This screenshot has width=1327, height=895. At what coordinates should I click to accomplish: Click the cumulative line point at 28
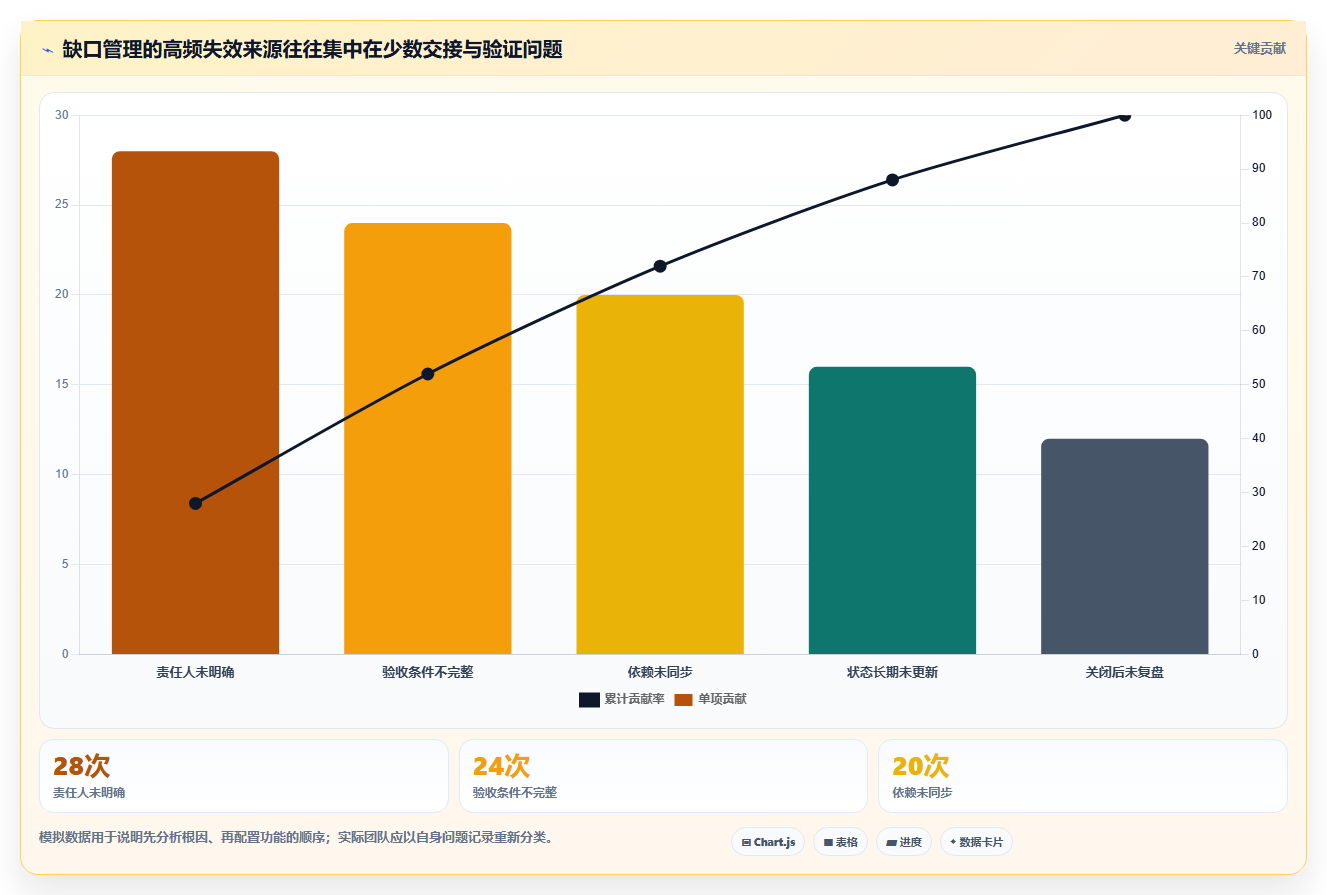pyautogui.click(x=195, y=503)
